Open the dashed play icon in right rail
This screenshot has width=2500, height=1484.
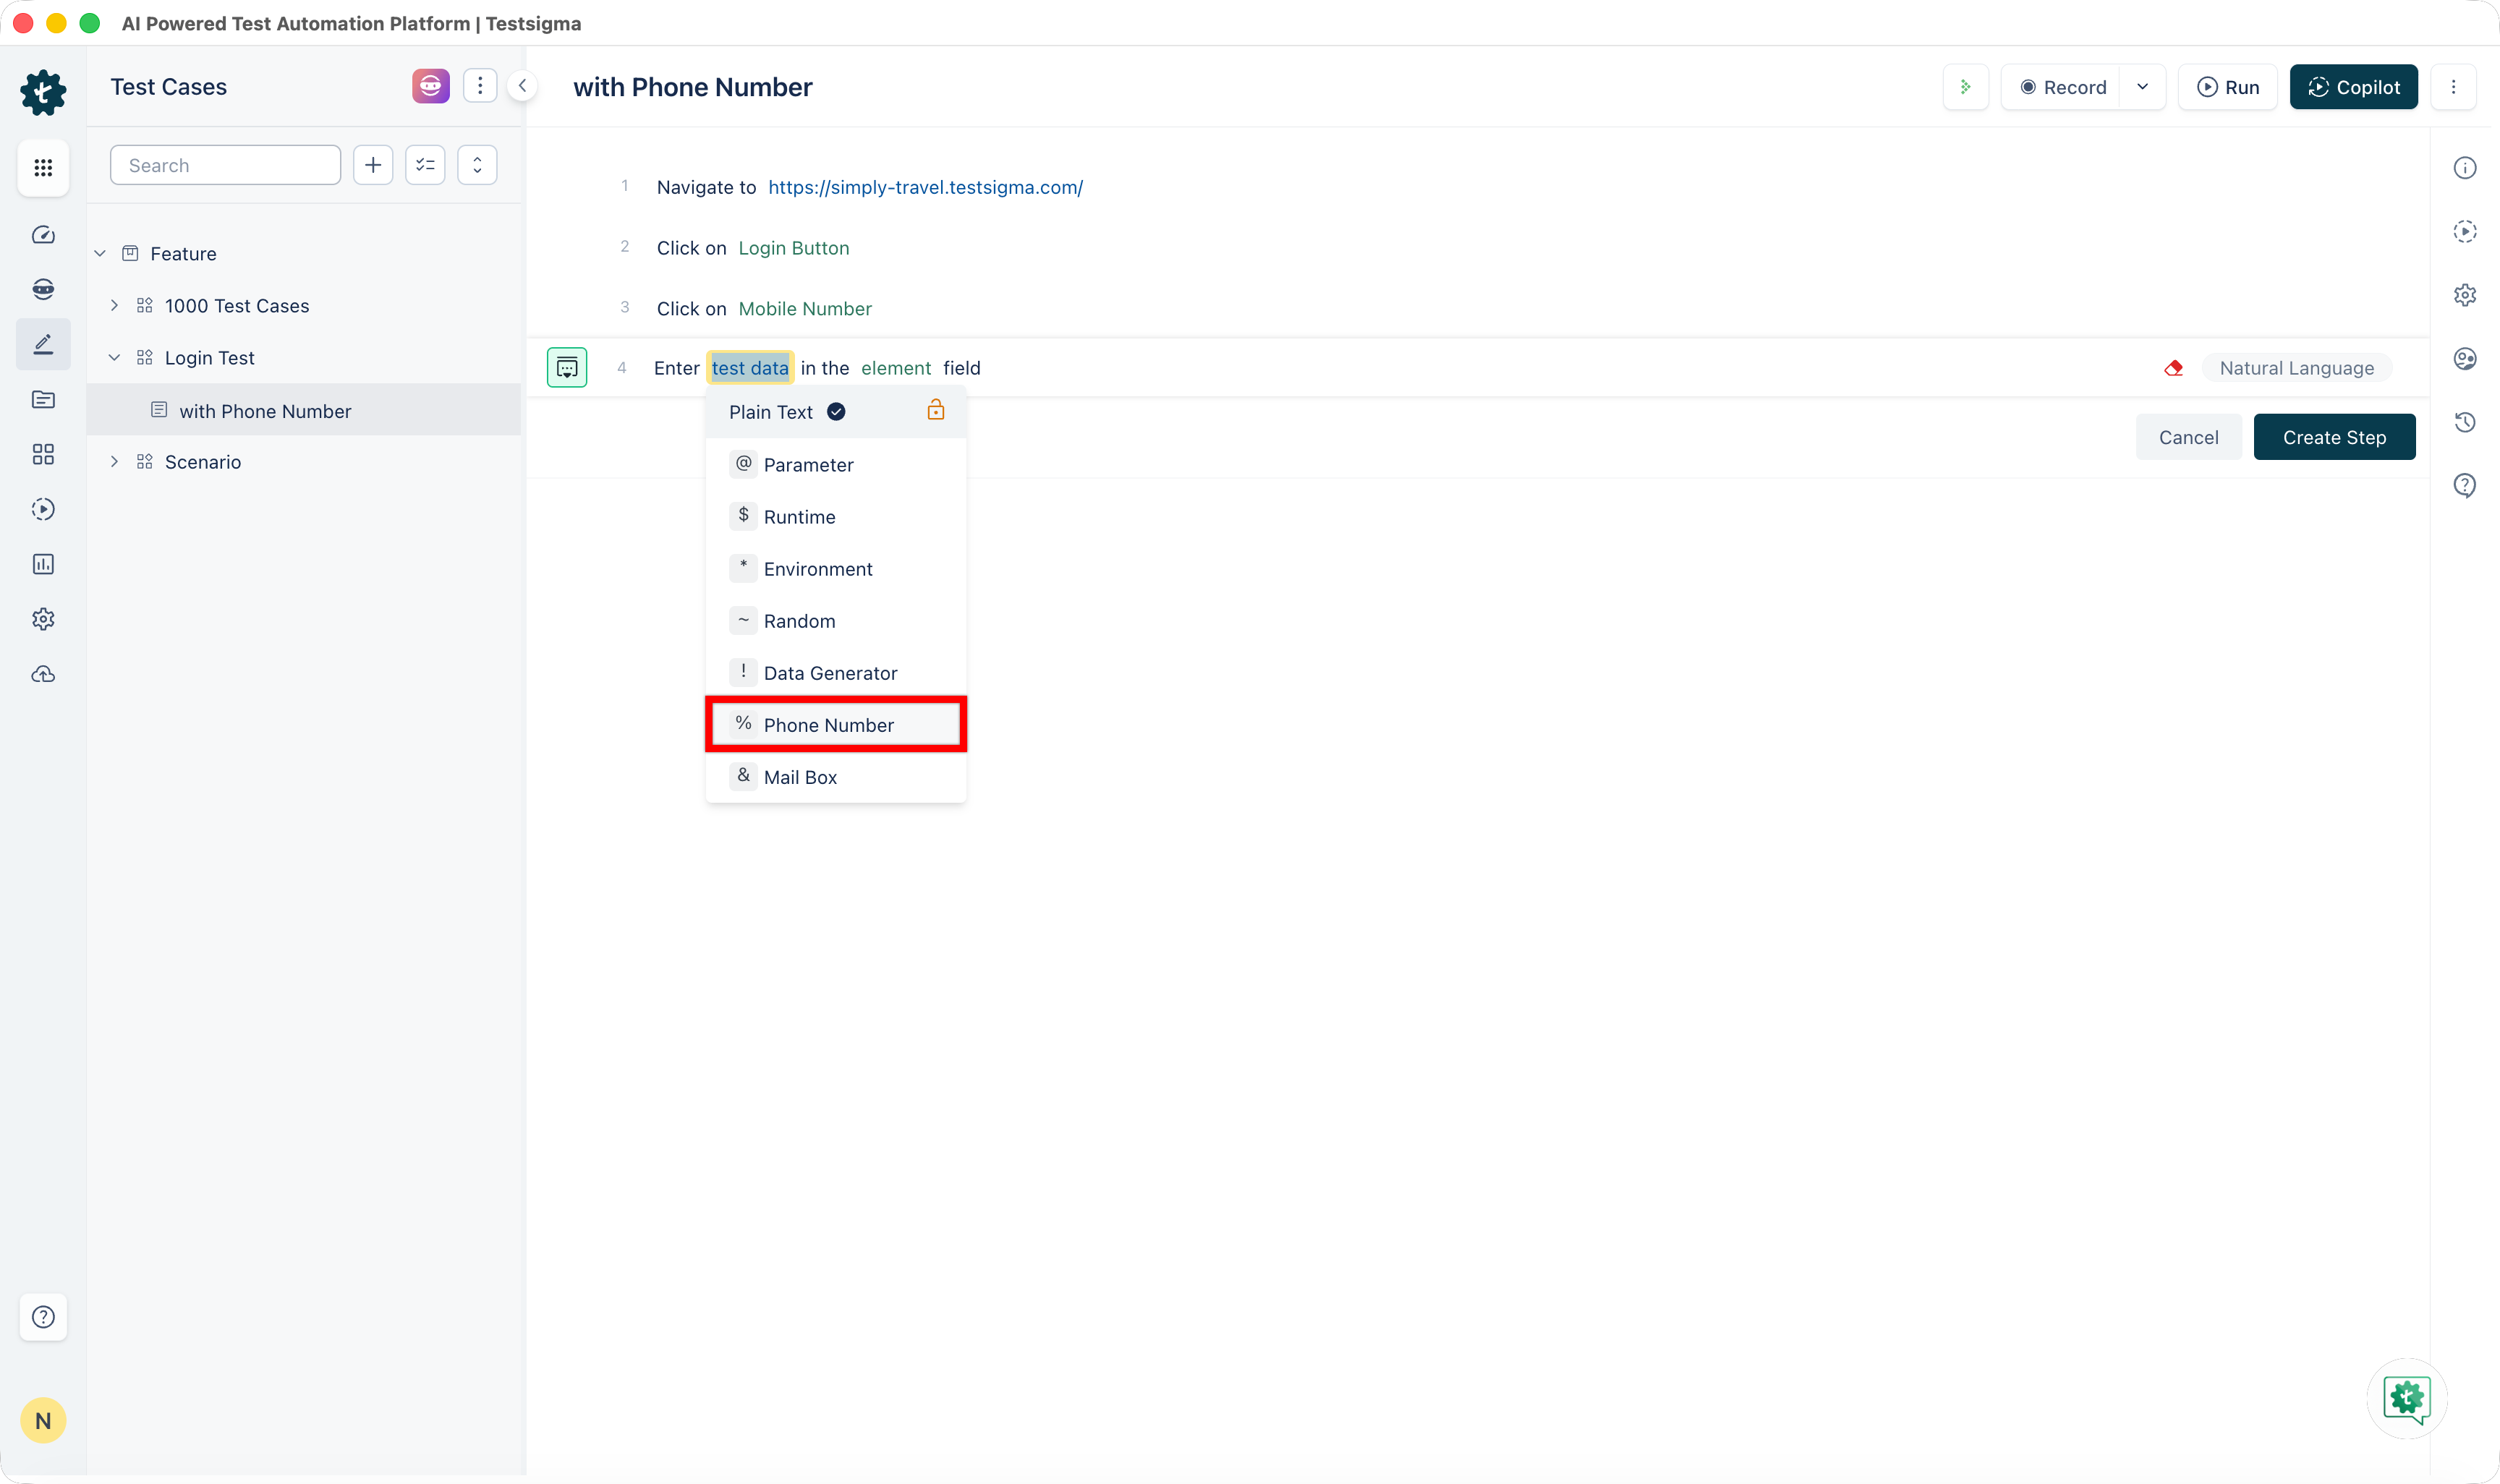pos(2465,232)
